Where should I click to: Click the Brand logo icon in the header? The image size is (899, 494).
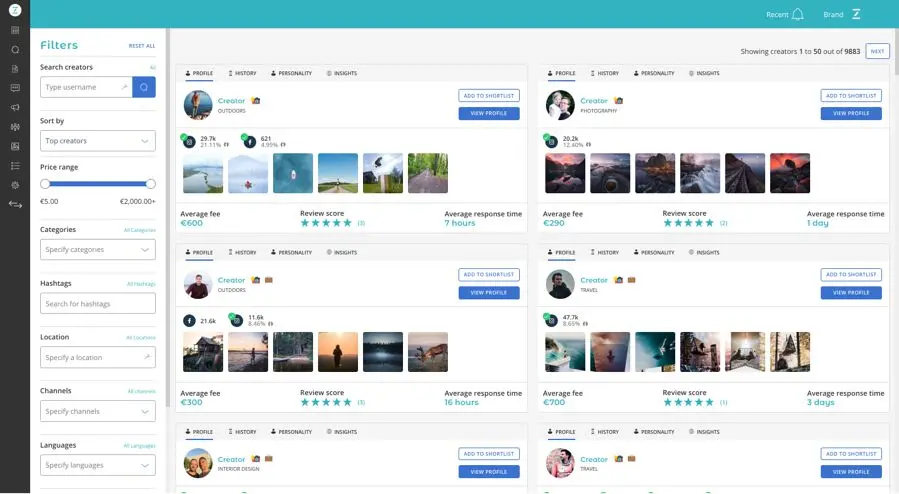click(856, 14)
